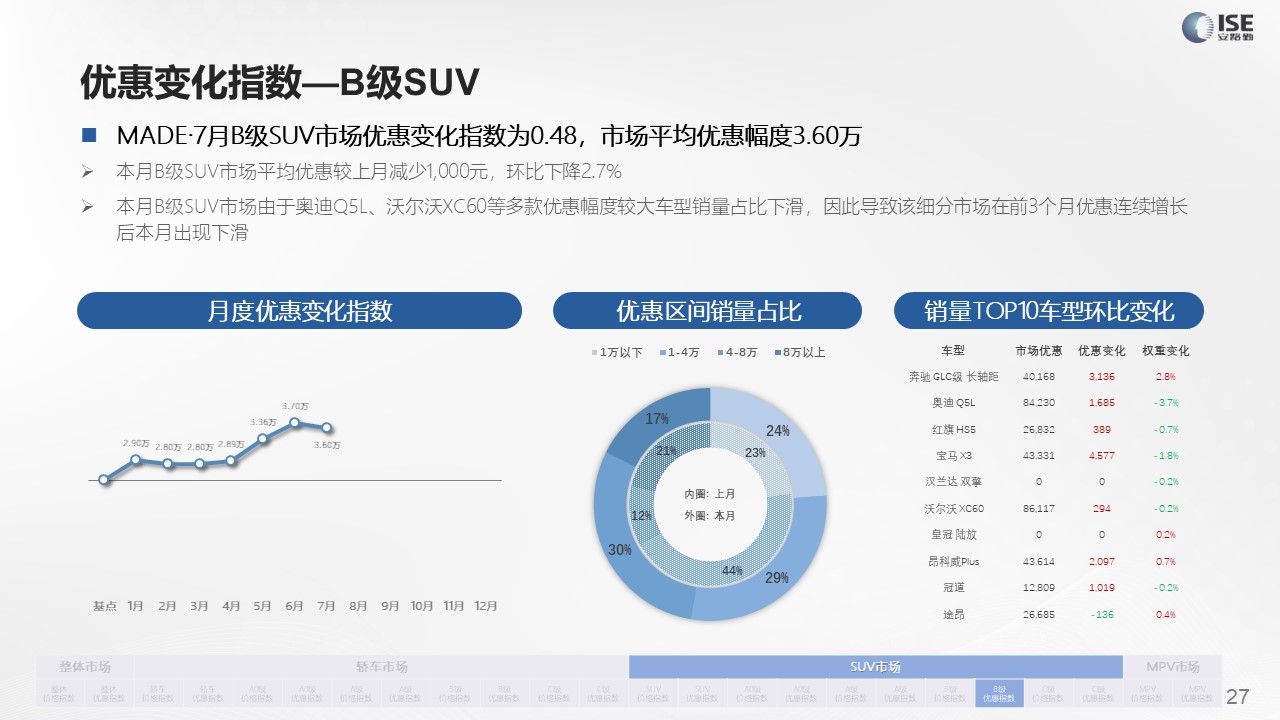Click the slide title 优惠变化指数—B级SUV
The width and height of the screenshot is (1280, 720).
click(280, 82)
